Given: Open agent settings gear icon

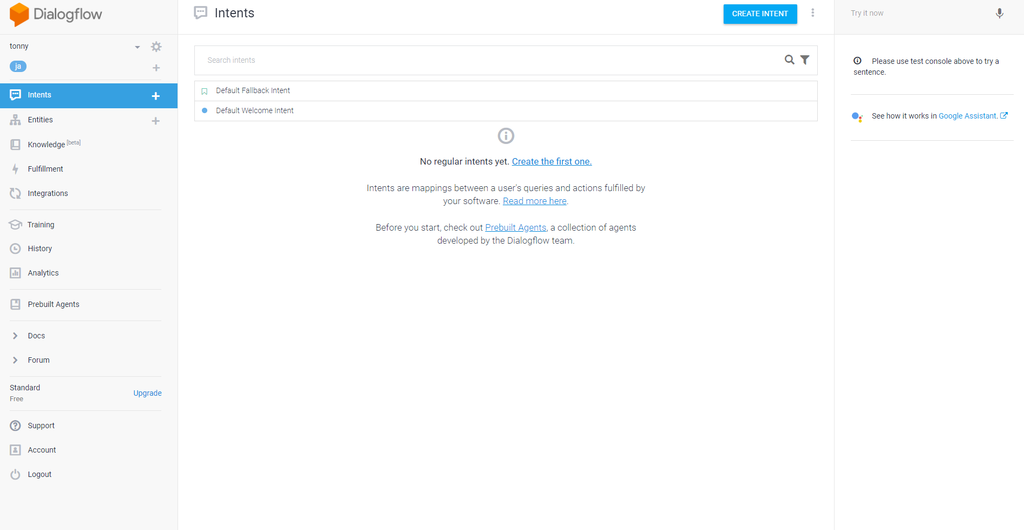Looking at the screenshot, I should tap(156, 47).
